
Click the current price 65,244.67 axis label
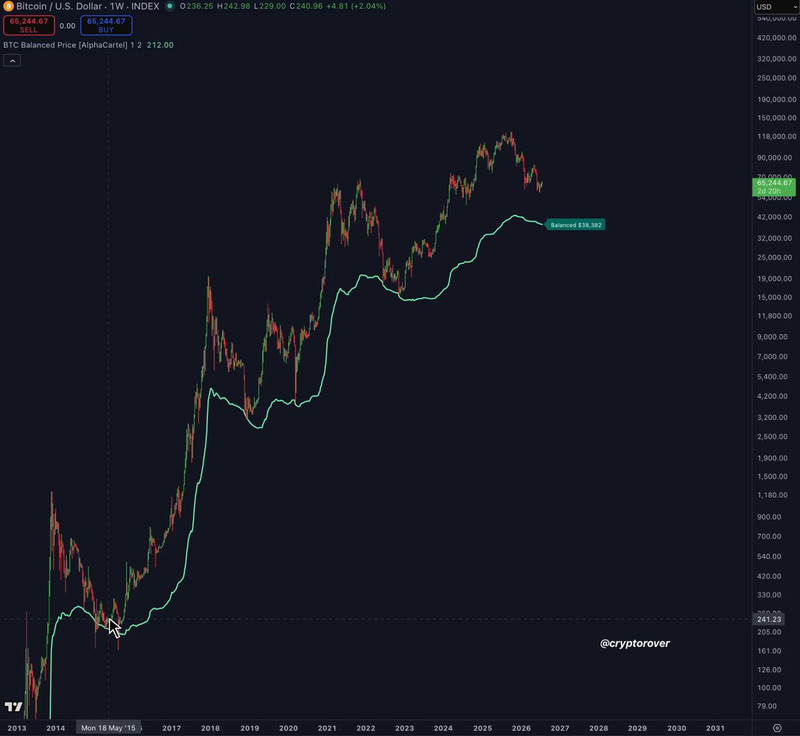[x=773, y=187]
